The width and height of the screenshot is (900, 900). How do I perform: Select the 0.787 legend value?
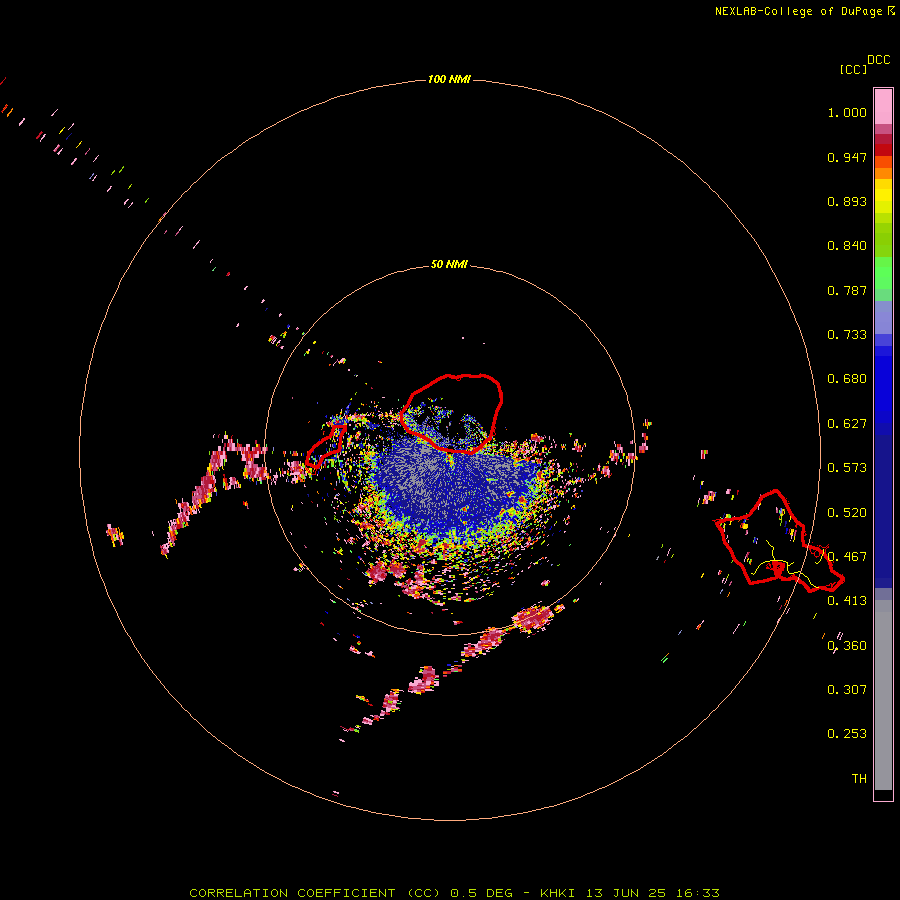847,291
